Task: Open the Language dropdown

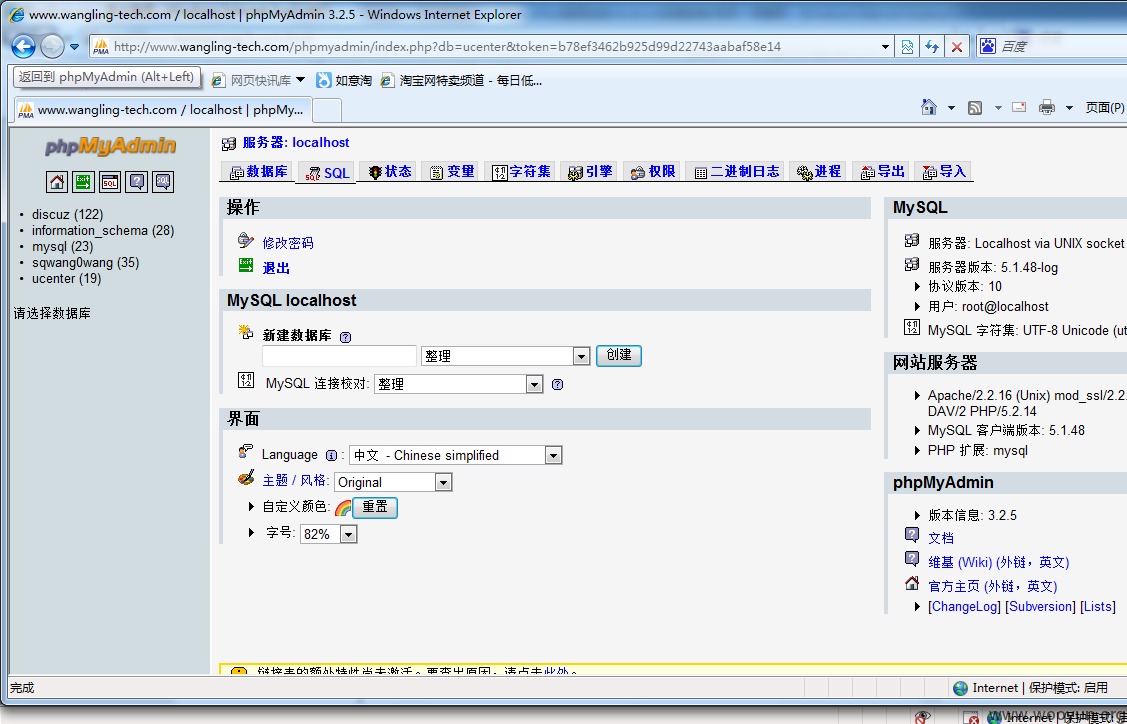Action: [456, 455]
